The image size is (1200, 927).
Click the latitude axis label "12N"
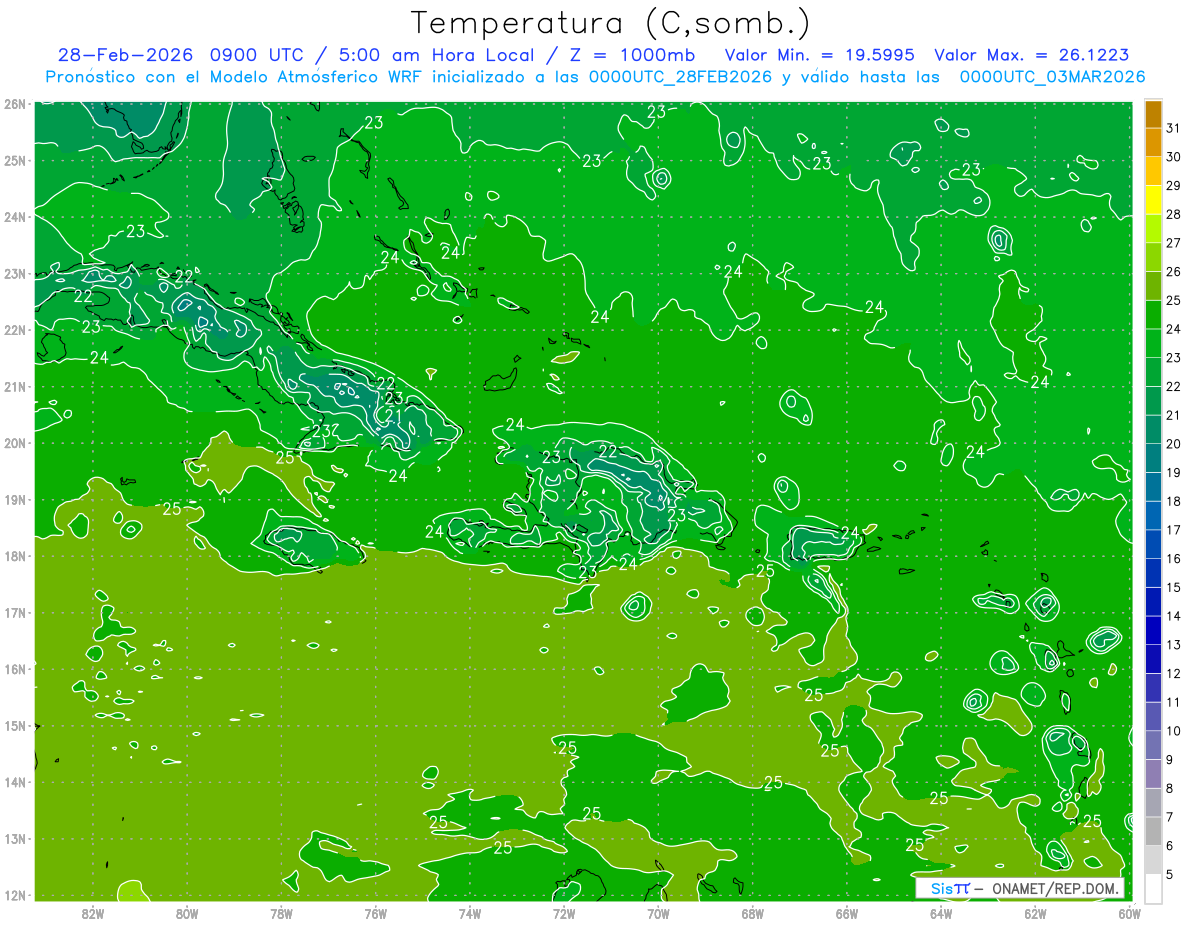[x=15, y=896]
